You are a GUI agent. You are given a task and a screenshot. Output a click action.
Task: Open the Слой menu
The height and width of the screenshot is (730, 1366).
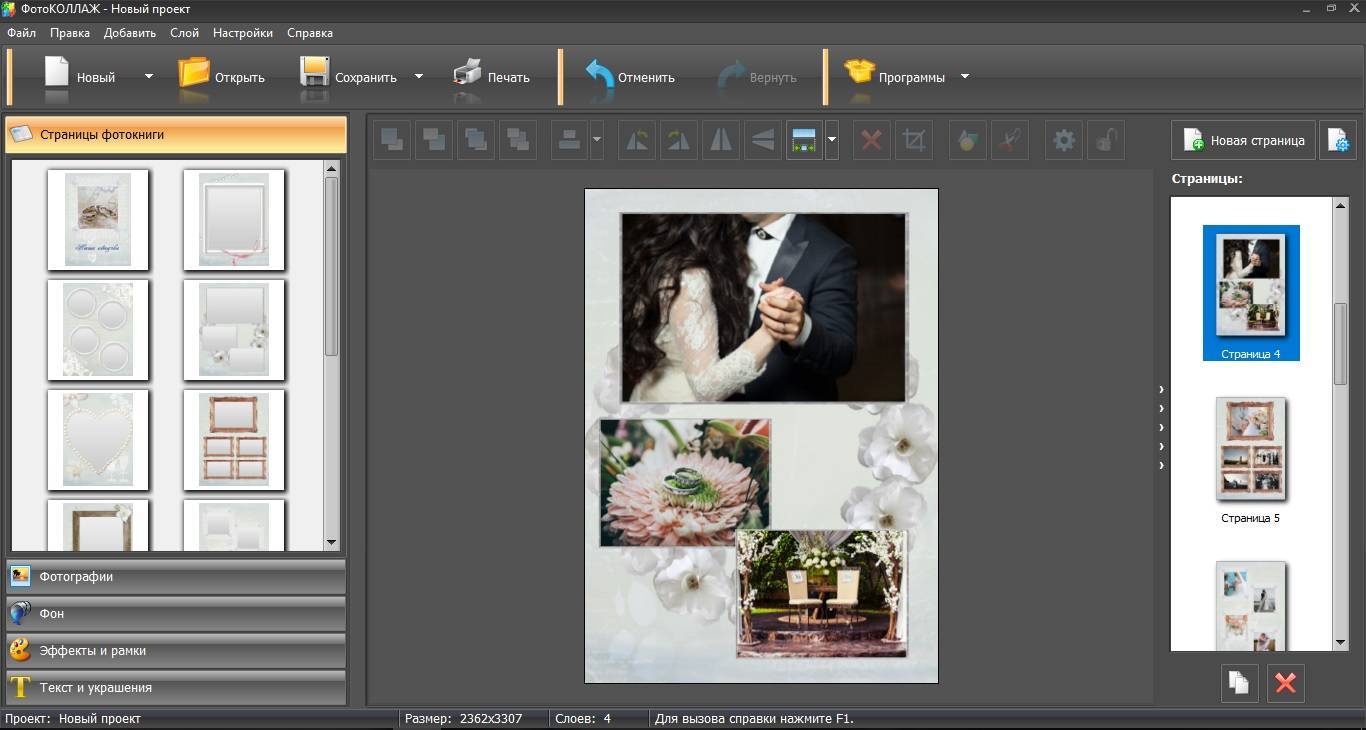click(x=184, y=33)
